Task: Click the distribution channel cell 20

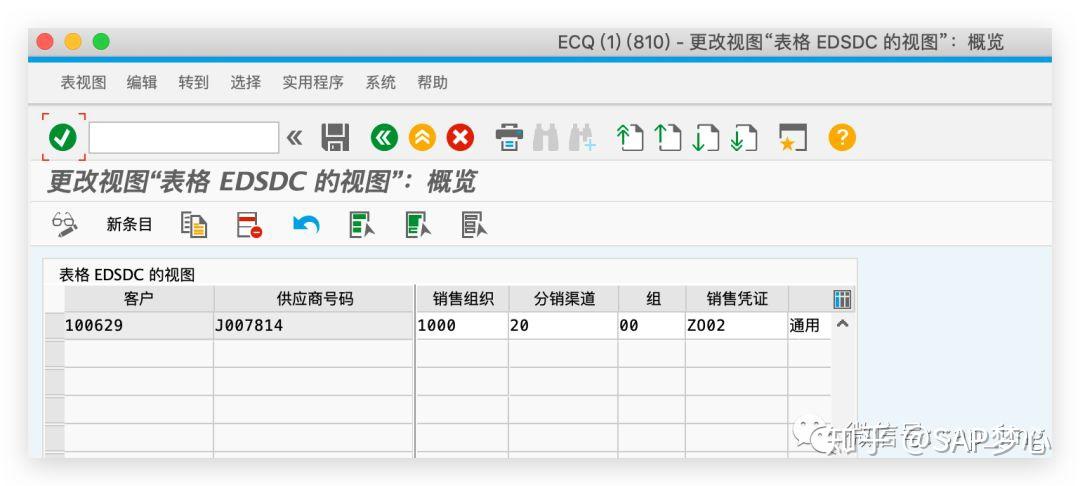Action: (564, 326)
